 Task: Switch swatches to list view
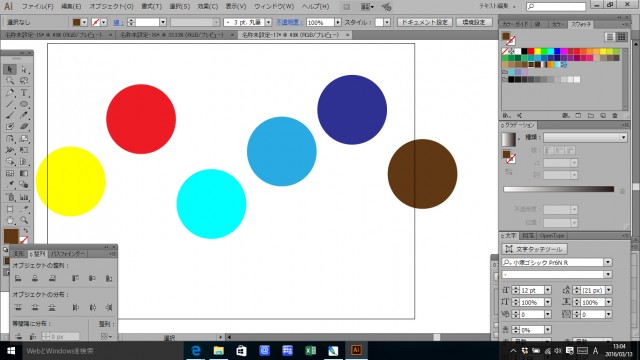610,37
